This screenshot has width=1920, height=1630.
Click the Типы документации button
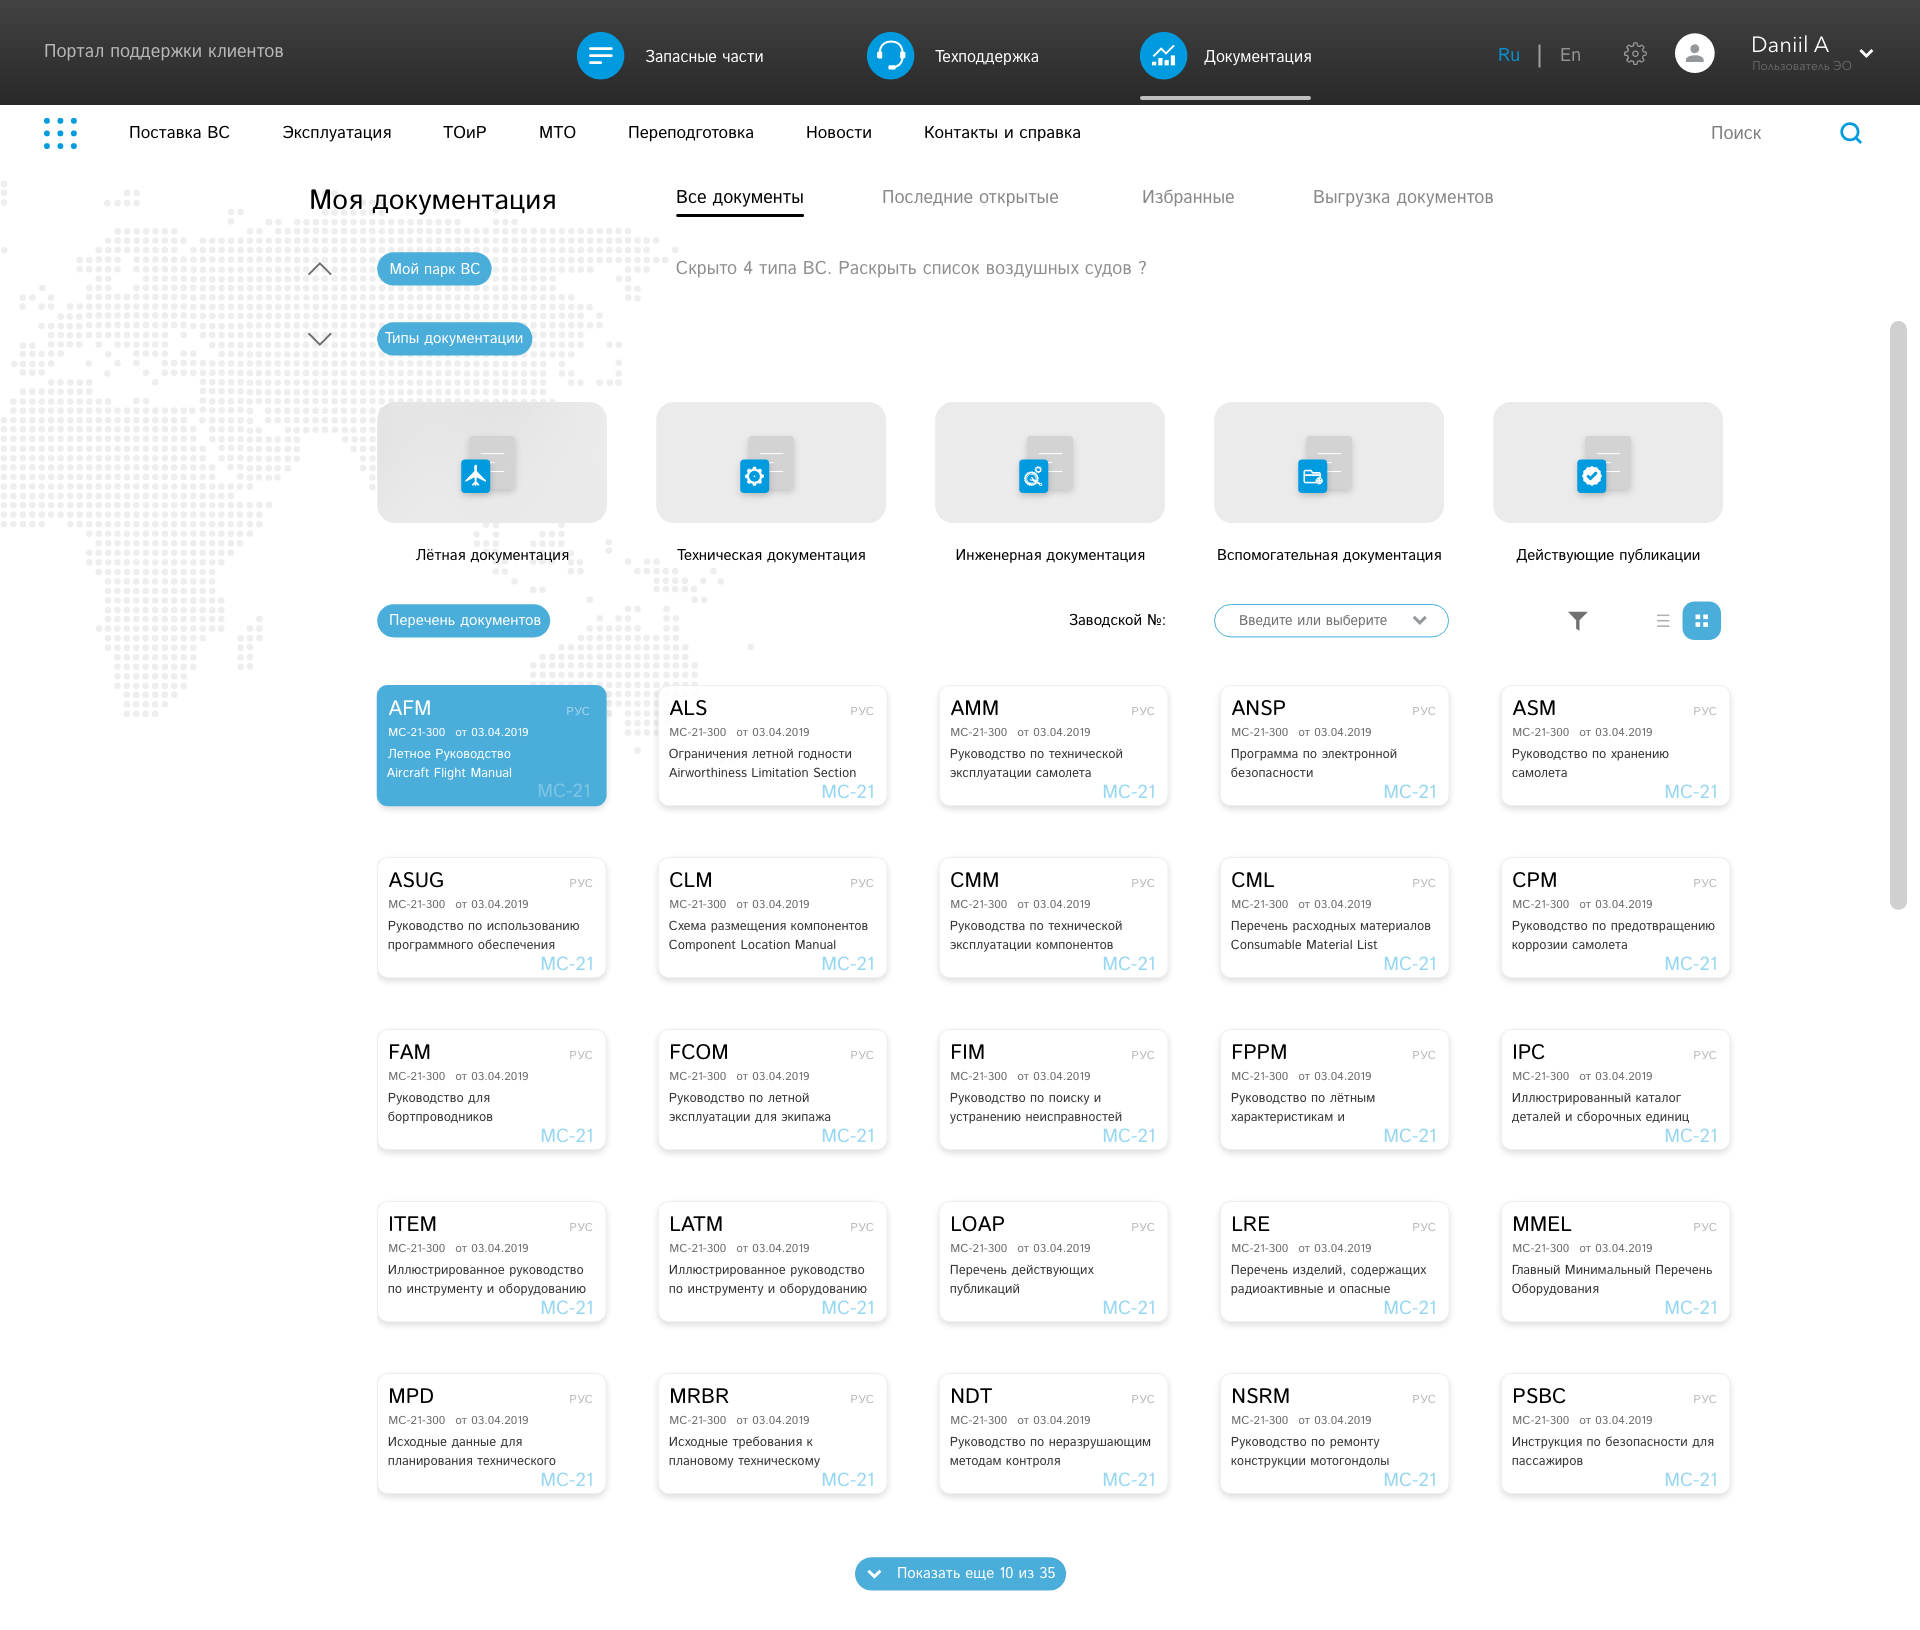[x=454, y=338]
